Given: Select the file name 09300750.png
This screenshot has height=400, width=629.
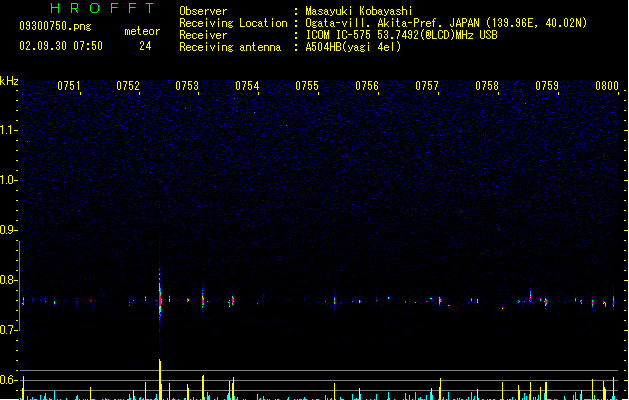Looking at the screenshot, I should (x=55, y=26).
